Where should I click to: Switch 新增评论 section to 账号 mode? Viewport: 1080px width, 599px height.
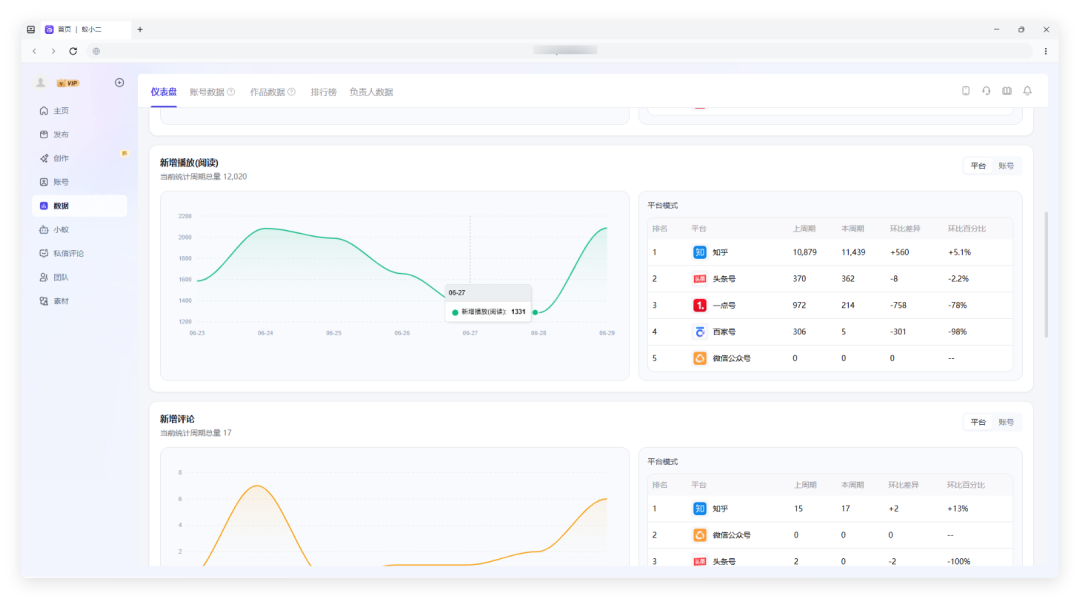point(1006,422)
